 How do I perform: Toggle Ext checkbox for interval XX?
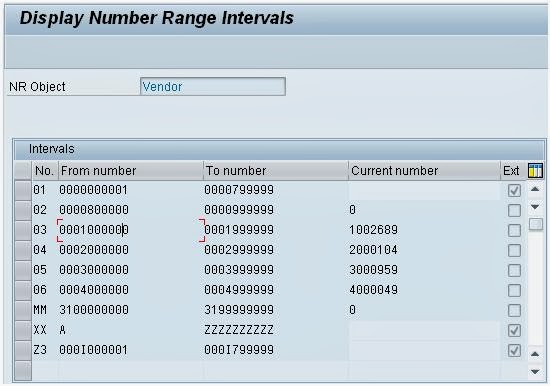coord(514,331)
